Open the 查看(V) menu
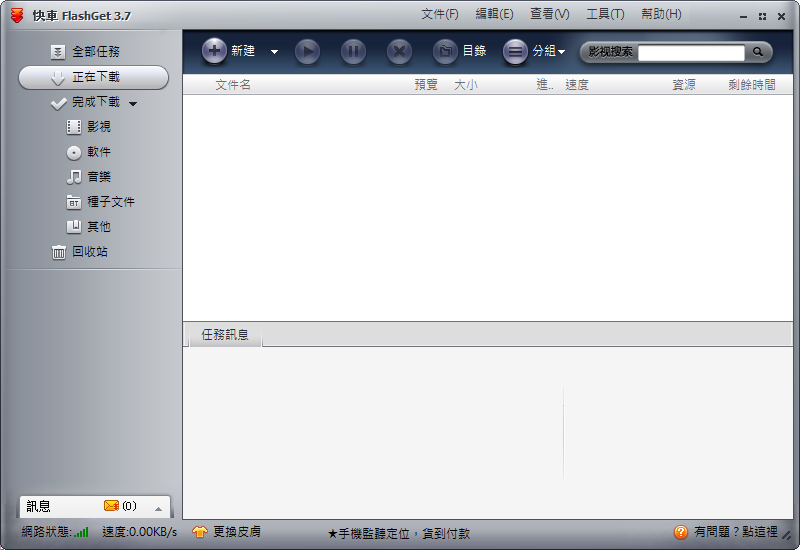The image size is (800, 550). click(x=549, y=14)
